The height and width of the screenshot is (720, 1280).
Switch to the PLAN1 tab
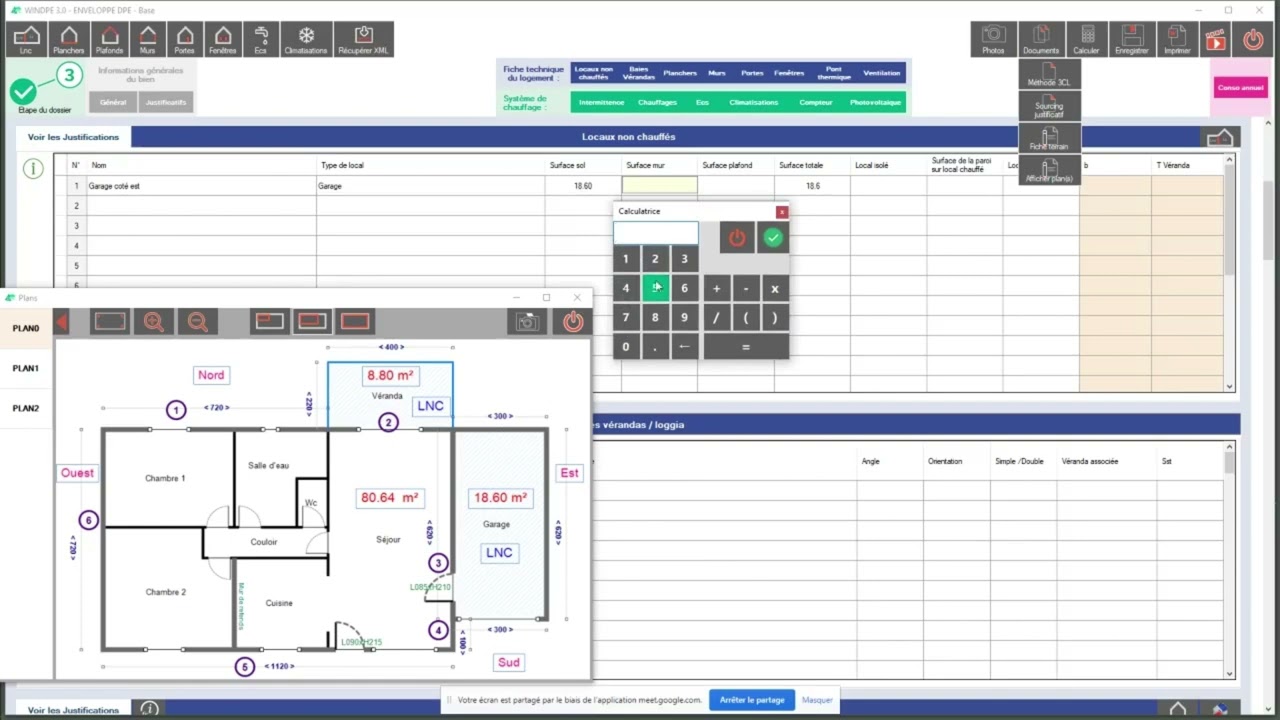click(26, 368)
